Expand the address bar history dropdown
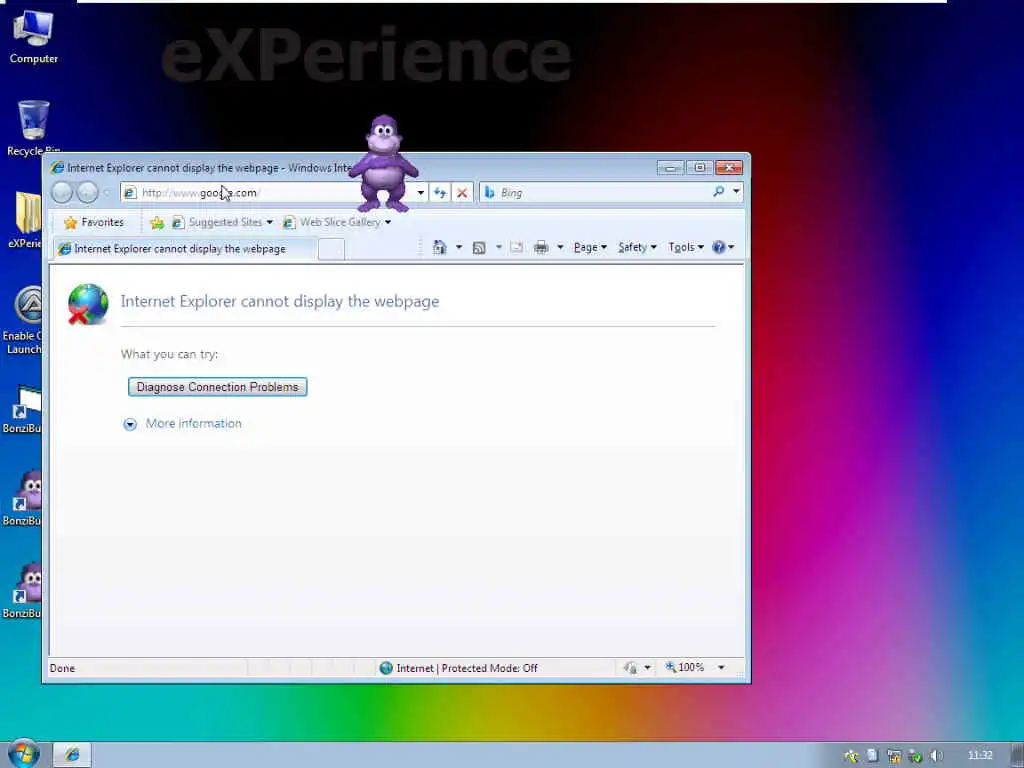1024x768 pixels. [x=421, y=193]
